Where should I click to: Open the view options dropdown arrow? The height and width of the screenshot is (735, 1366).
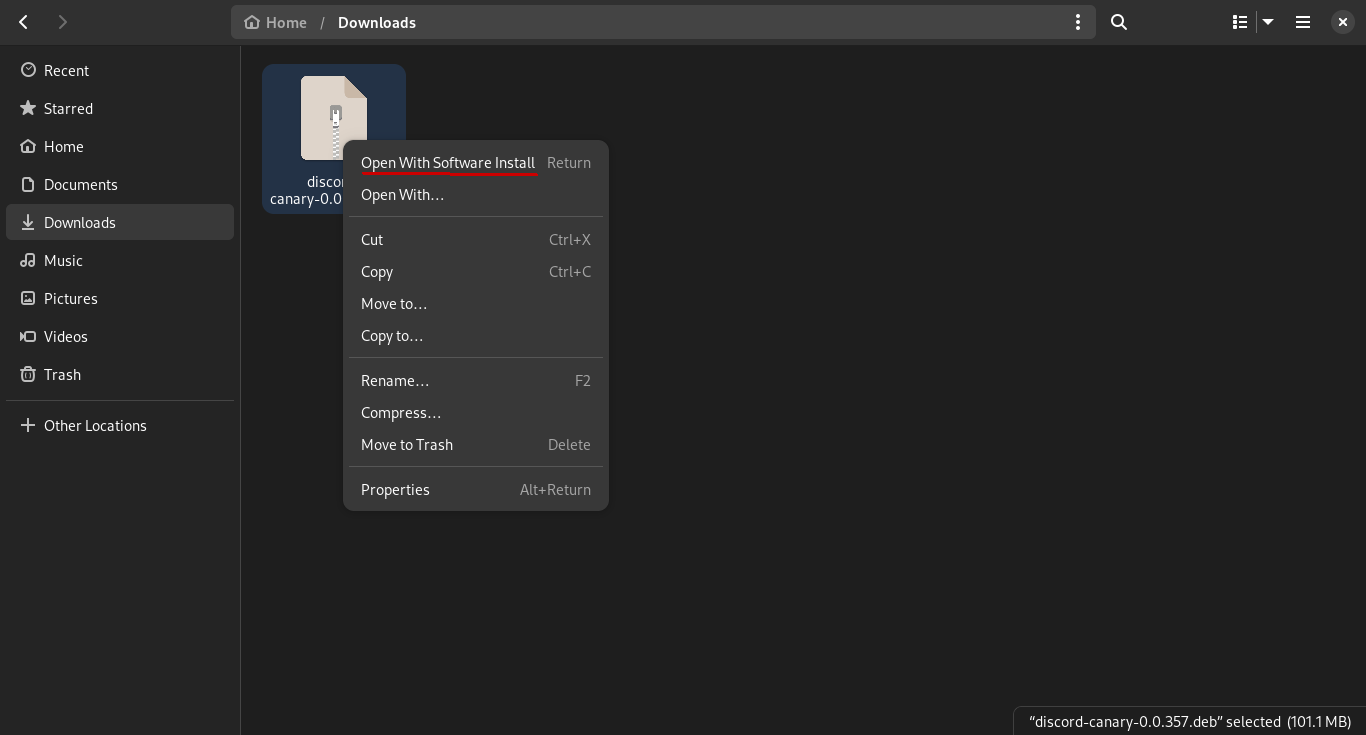tap(1267, 21)
